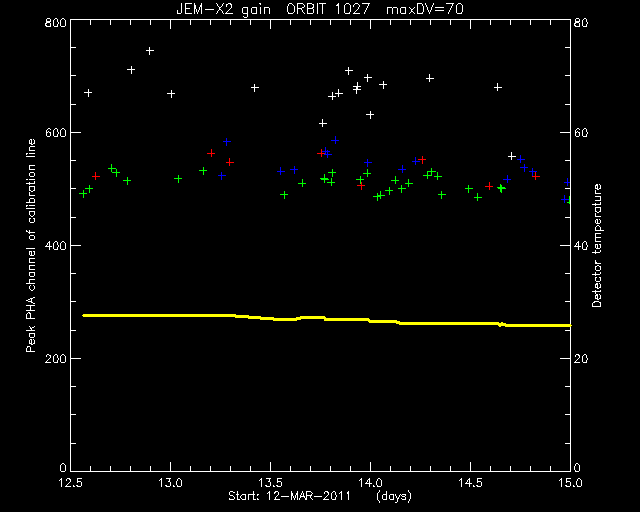Click the left y-axis label 'Peak PHA channel of calibration line'
Image resolution: width=640 pixels, height=512 pixels.
pyautogui.click(x=31, y=245)
